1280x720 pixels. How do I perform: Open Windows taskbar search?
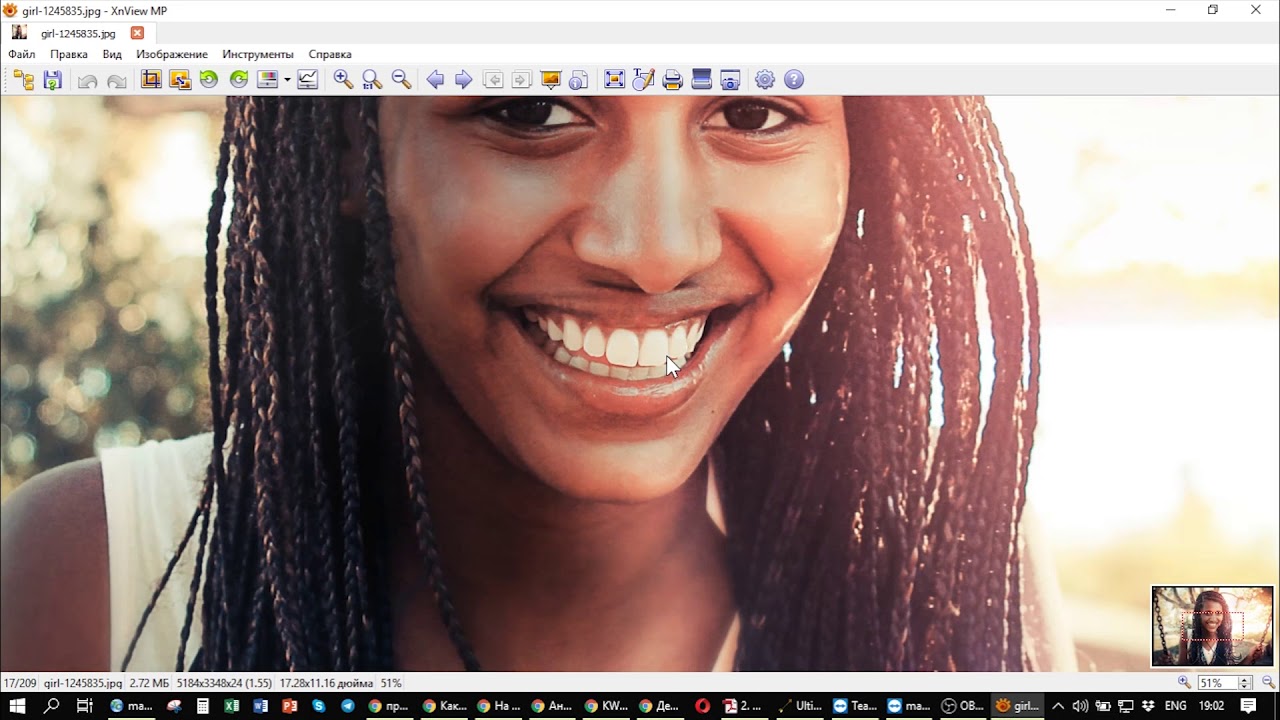click(52, 705)
